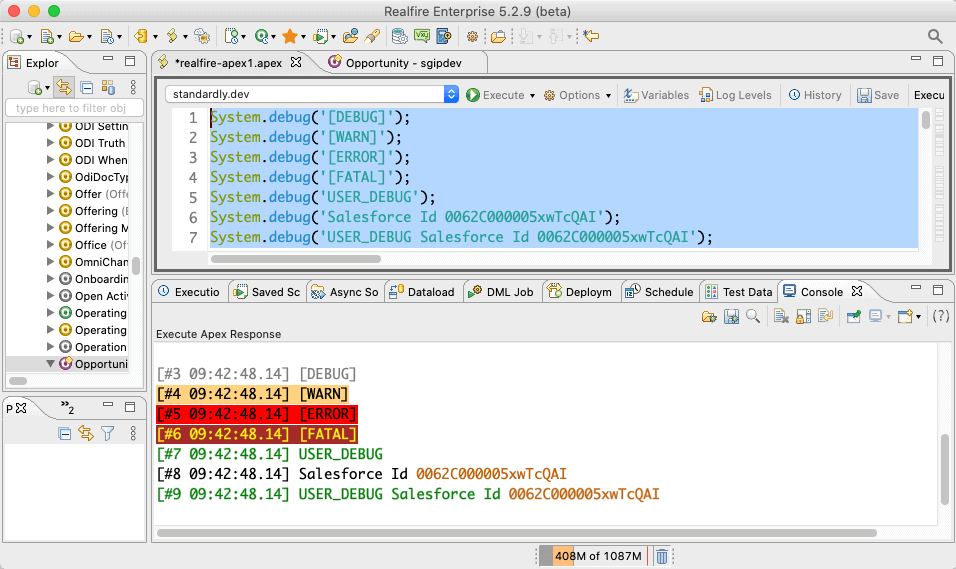Expand the Office tree node
Screen dimensions: 956x569
pyautogui.click(x=51, y=245)
